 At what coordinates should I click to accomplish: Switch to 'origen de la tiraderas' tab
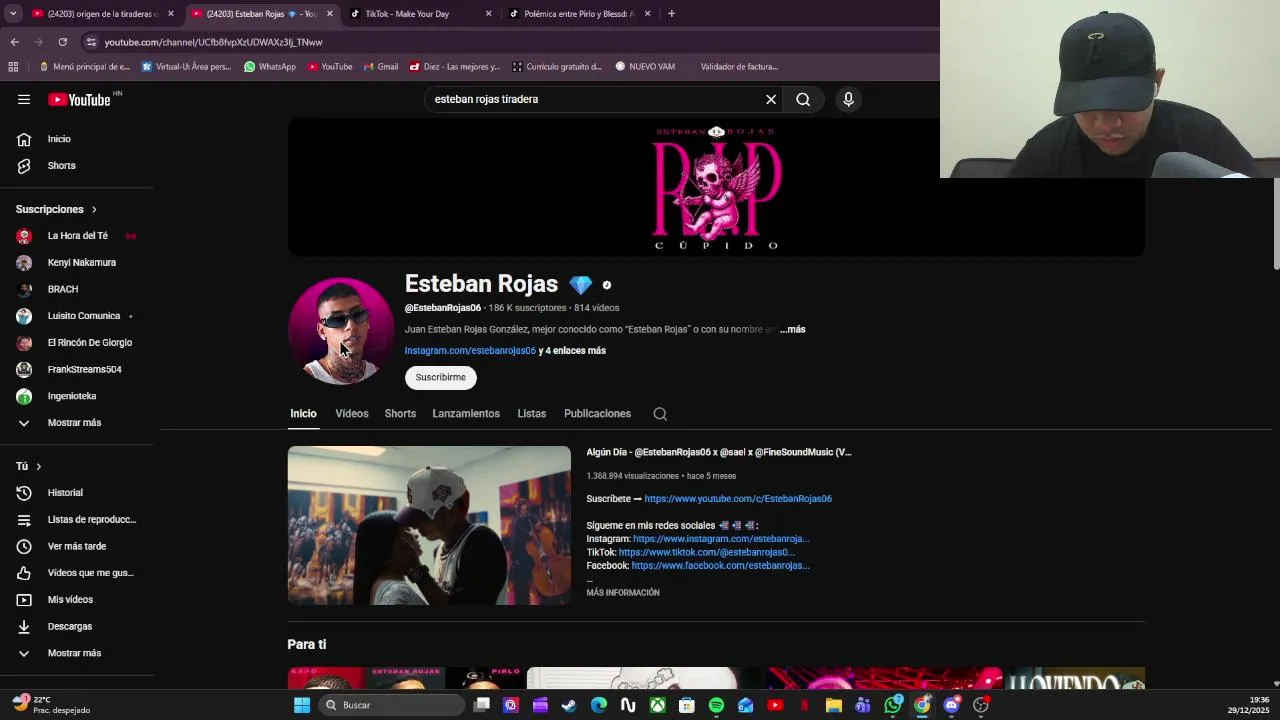(103, 14)
